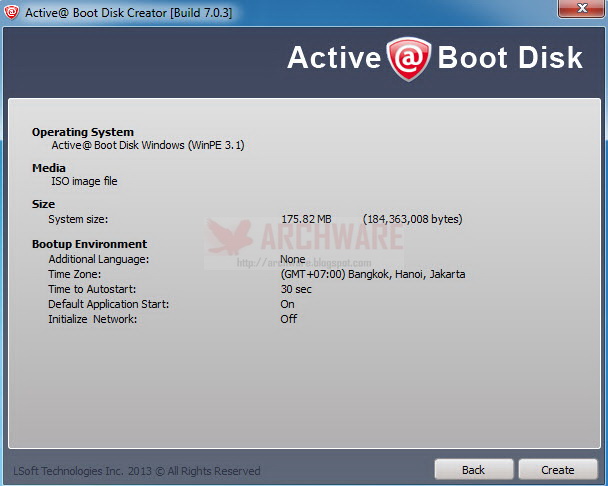Click the red shield logo in banner

409,59
